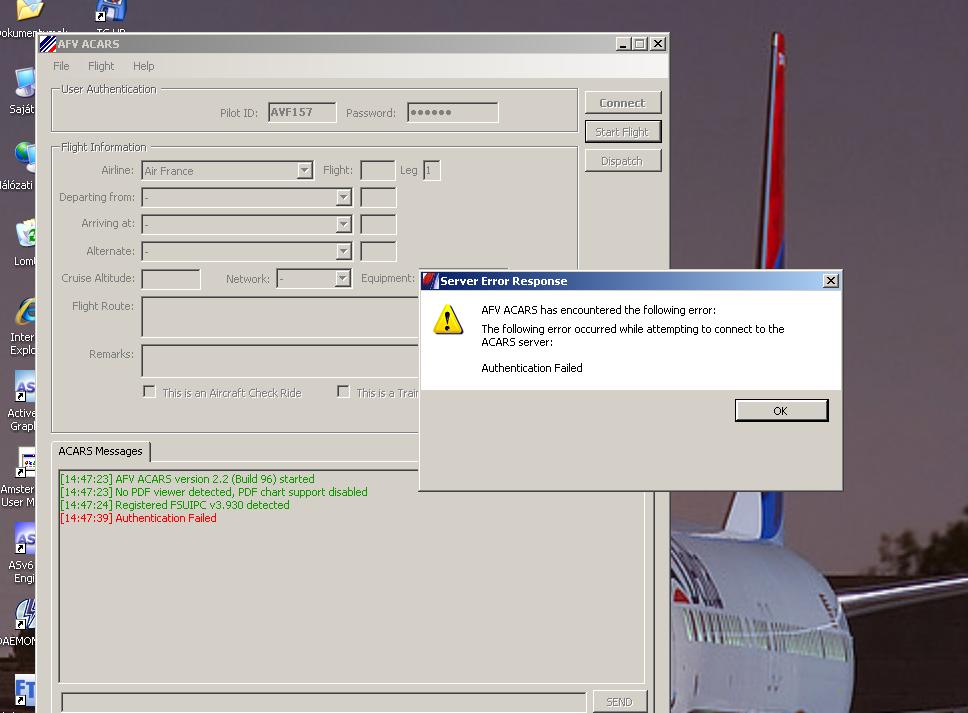Image resolution: width=968 pixels, height=713 pixels.
Task: Click the red Authentication Failed log line
Action: [138, 518]
